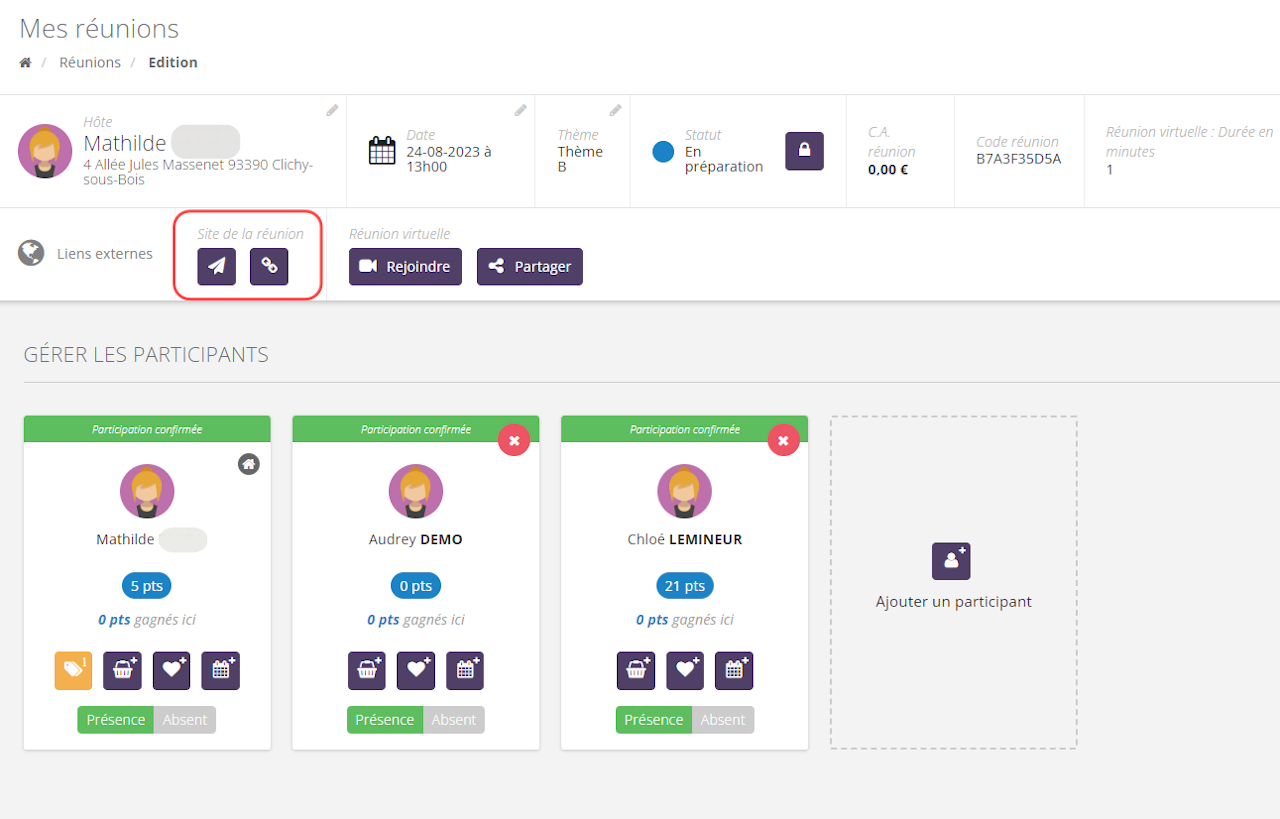
Task: Edit the meeting date pencil icon
Action: pos(520,110)
